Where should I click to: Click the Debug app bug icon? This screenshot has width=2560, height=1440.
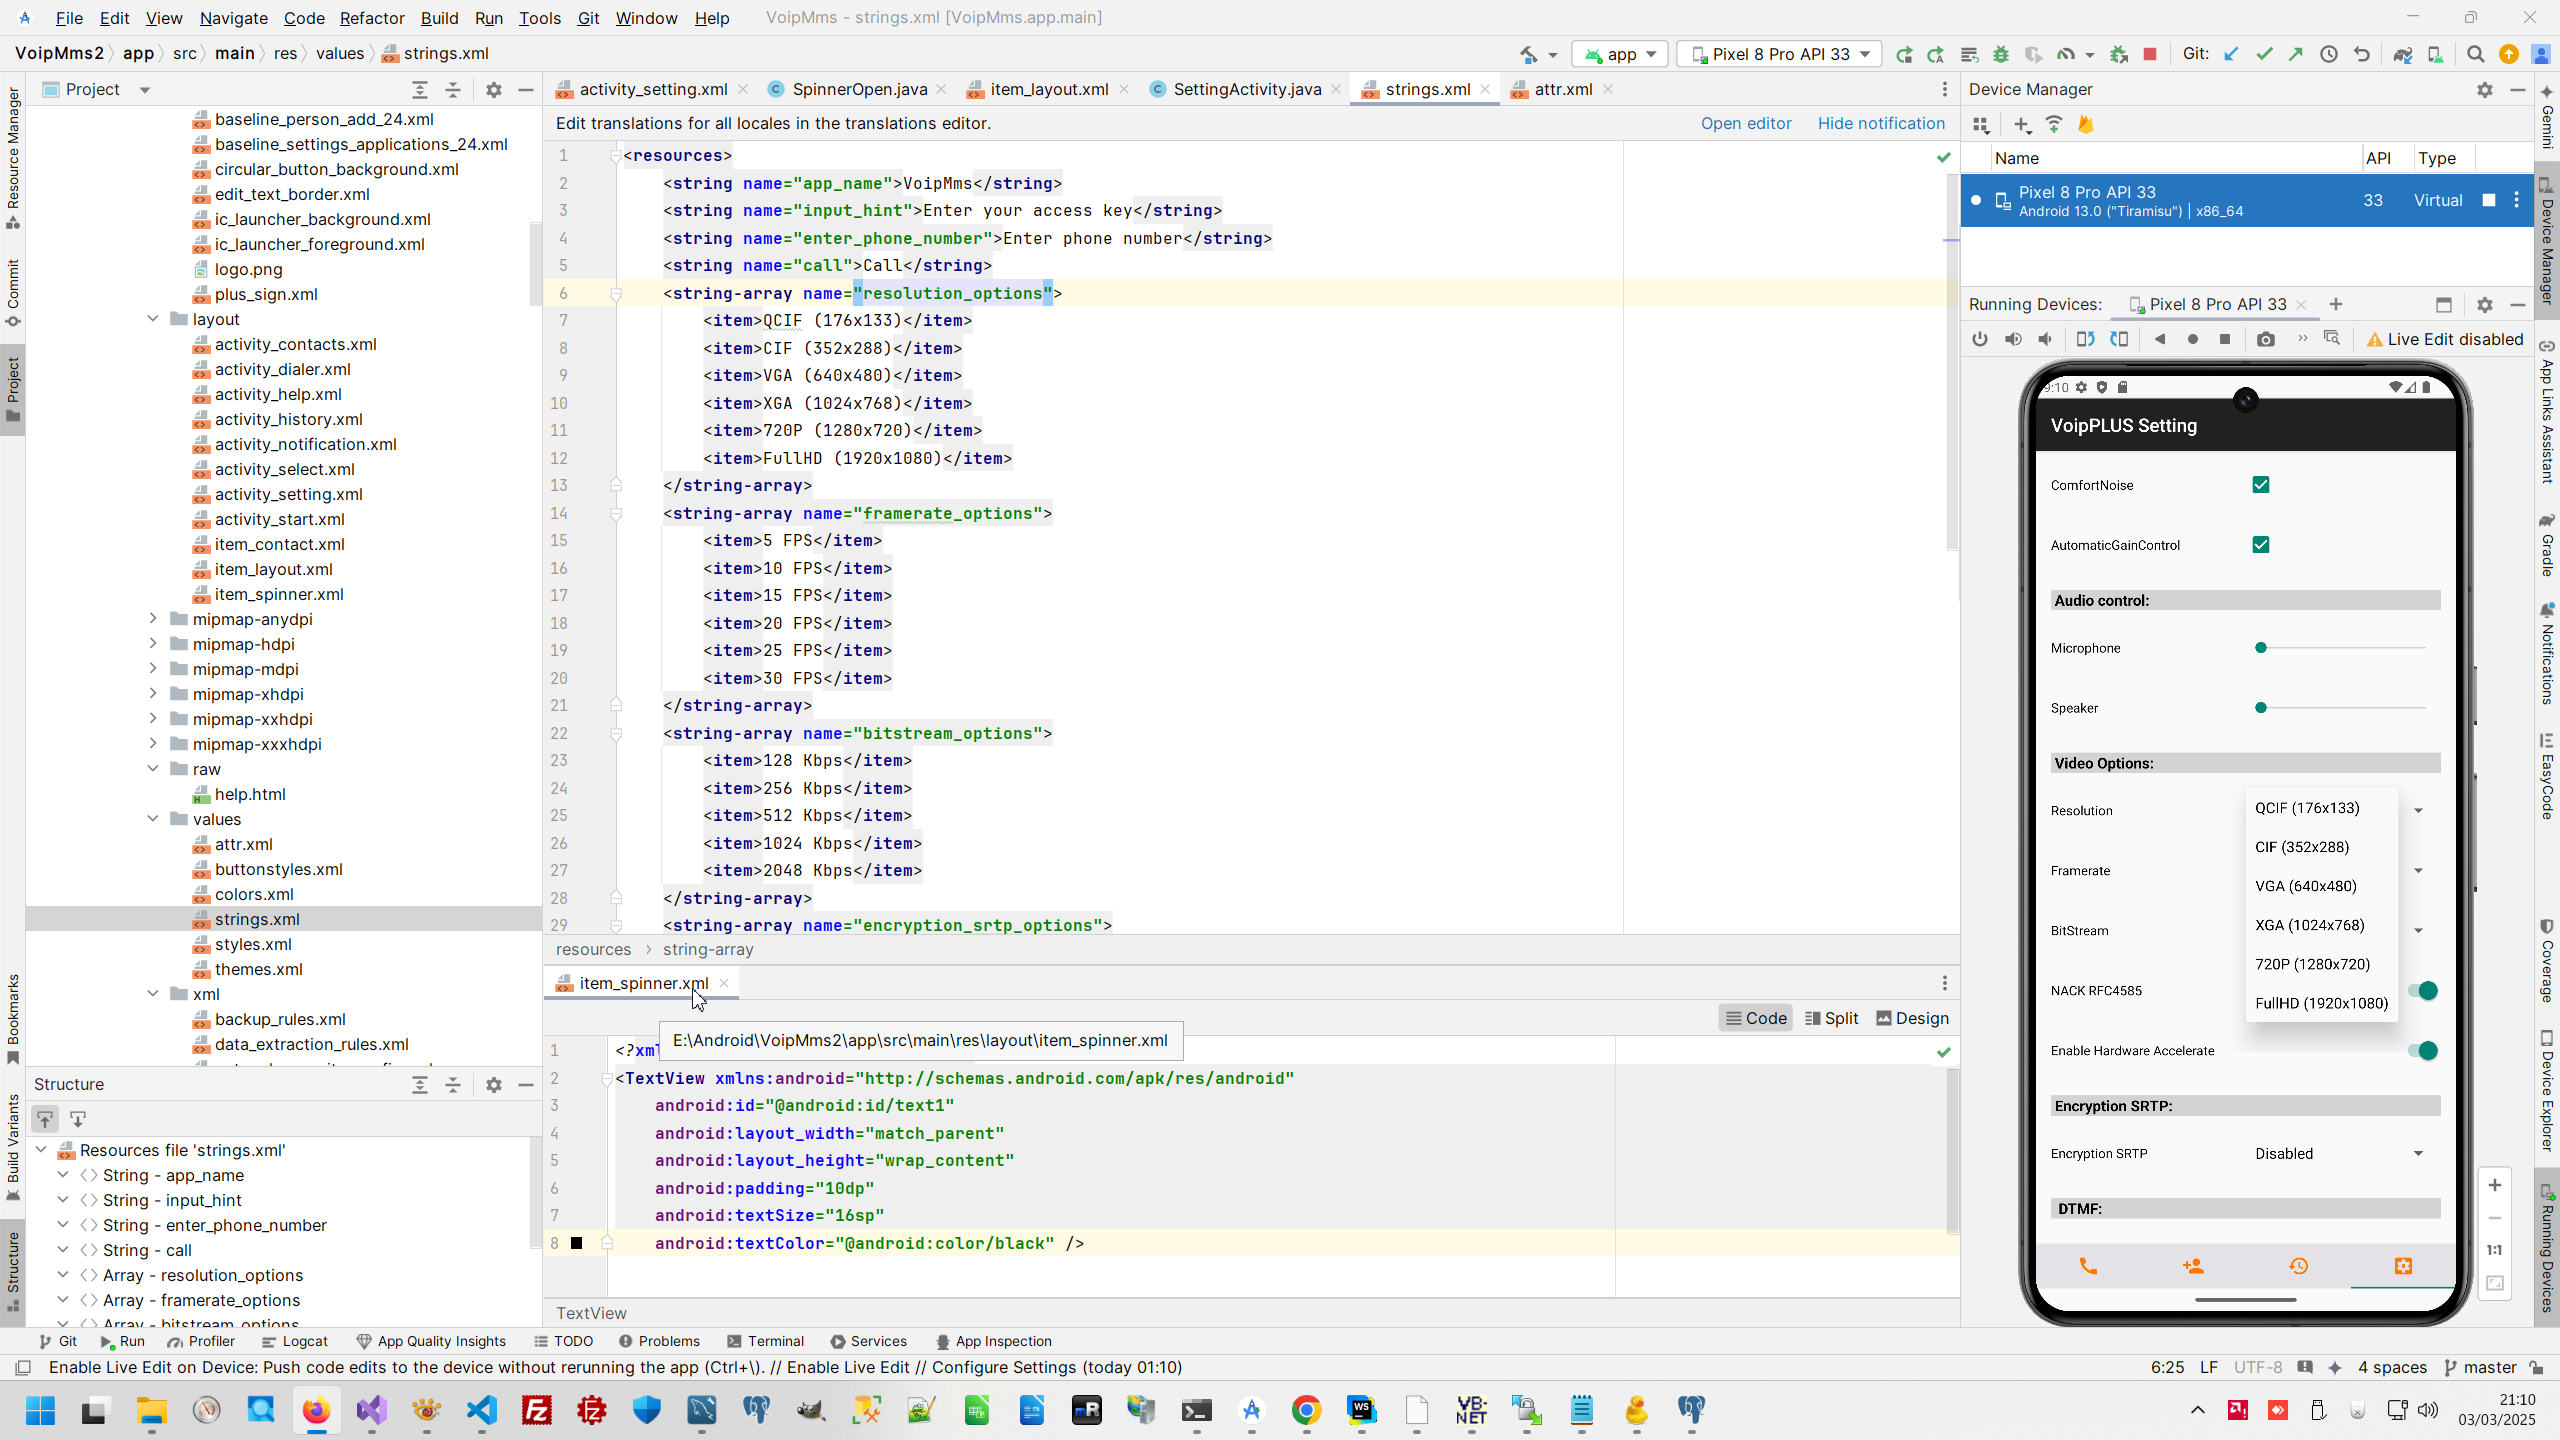pos(2000,54)
